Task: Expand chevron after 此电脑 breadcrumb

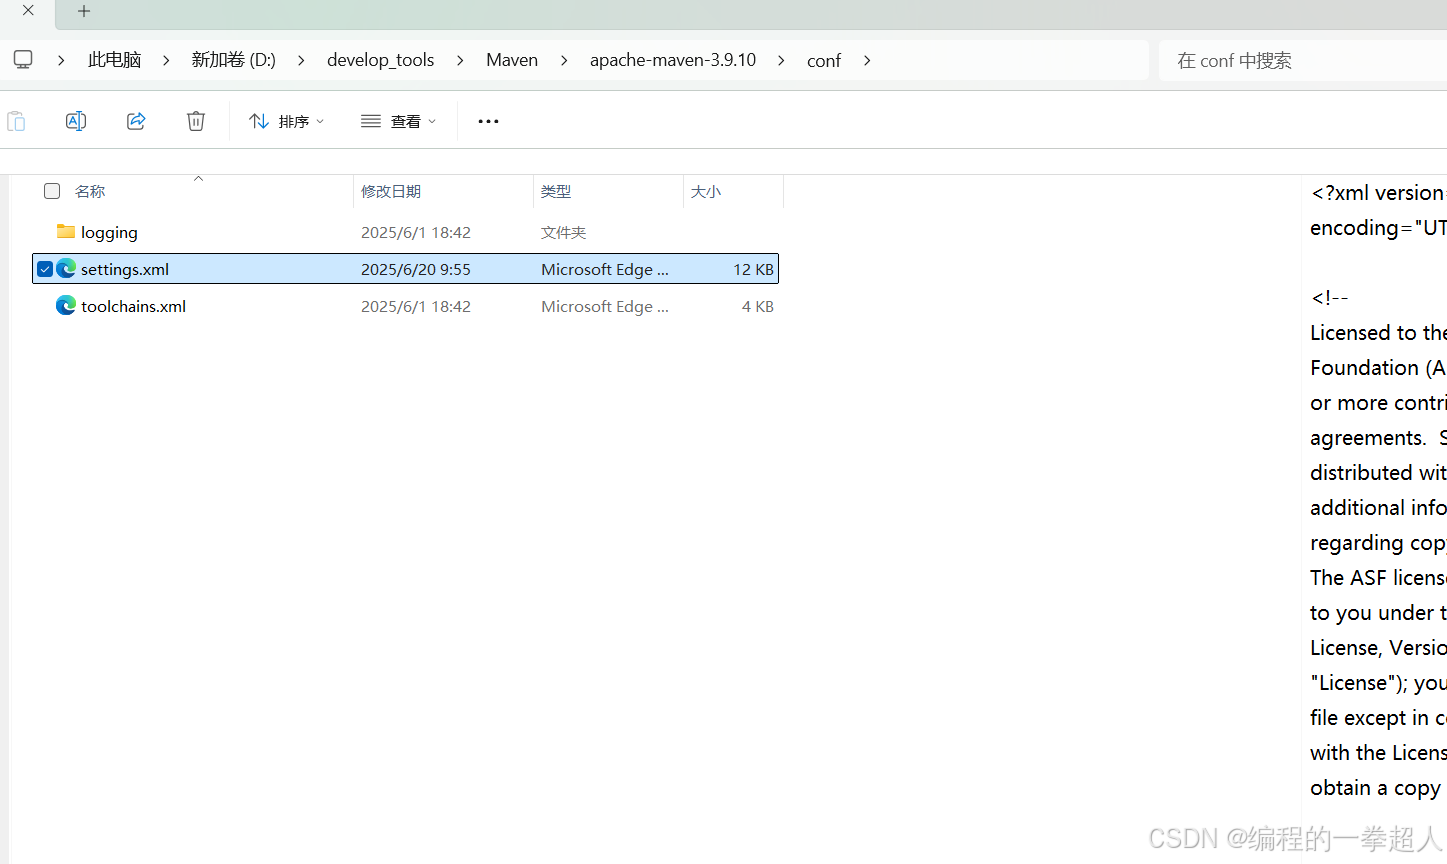Action: pyautogui.click(x=166, y=60)
